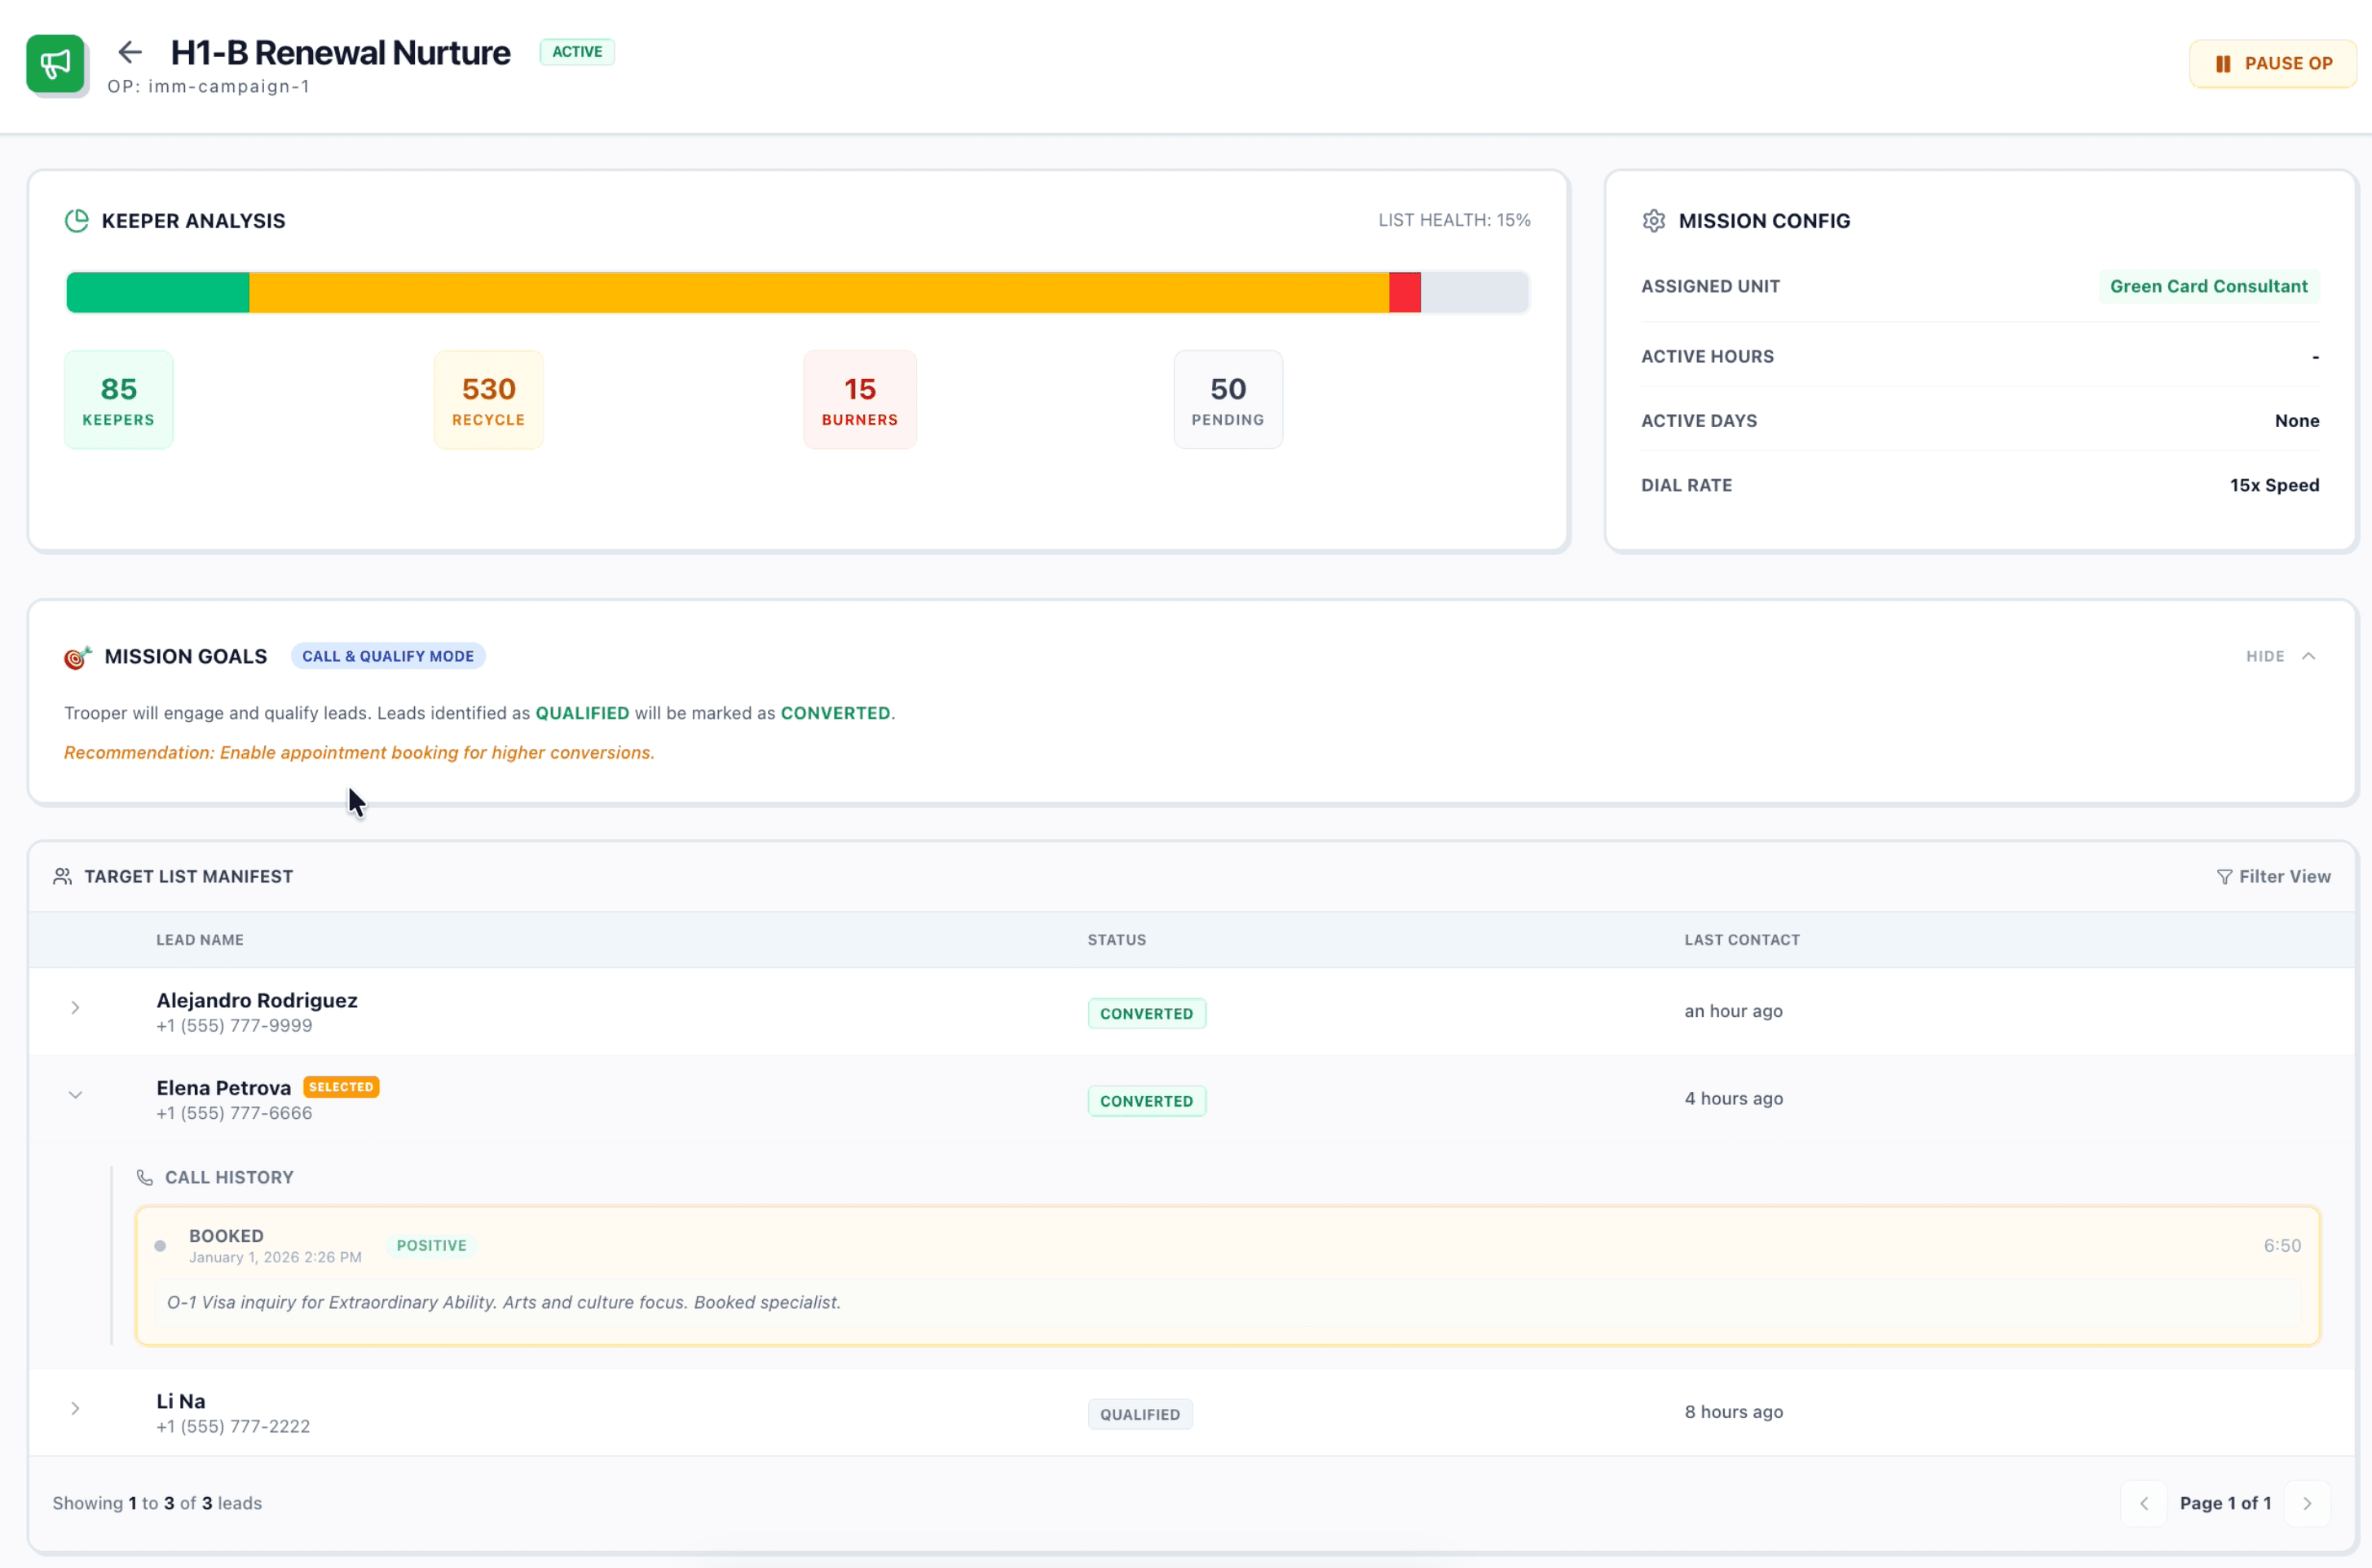Select the 85 Keepers stat card
This screenshot has width=2372, height=1568.
[118, 400]
